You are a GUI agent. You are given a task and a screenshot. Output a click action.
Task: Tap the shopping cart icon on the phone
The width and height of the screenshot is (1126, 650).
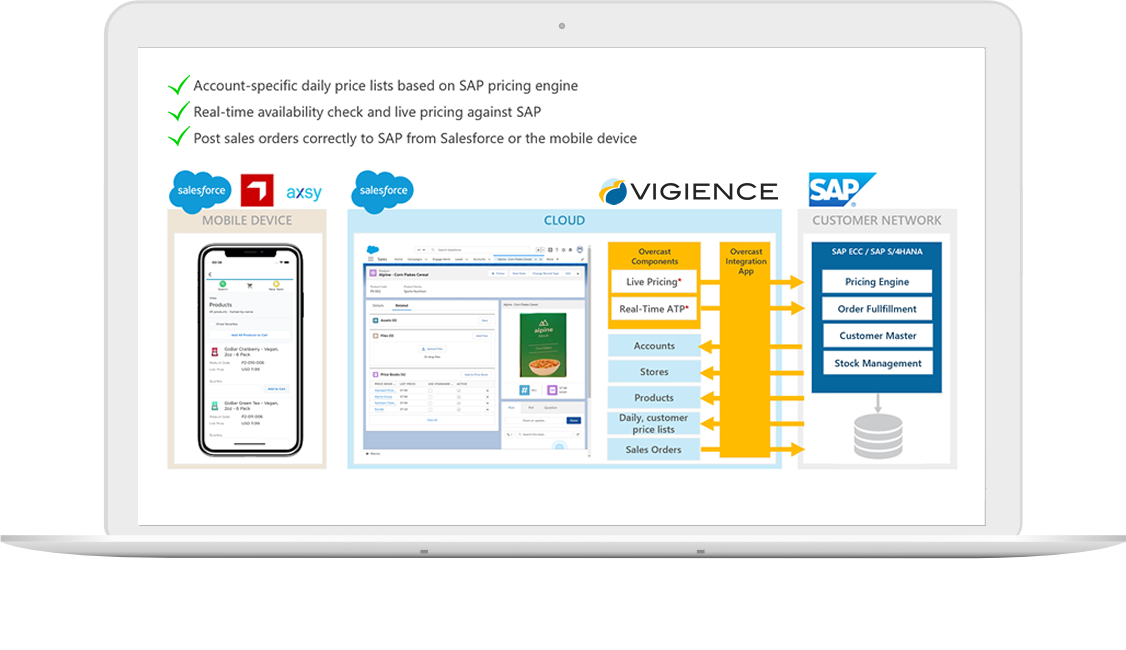pos(249,286)
